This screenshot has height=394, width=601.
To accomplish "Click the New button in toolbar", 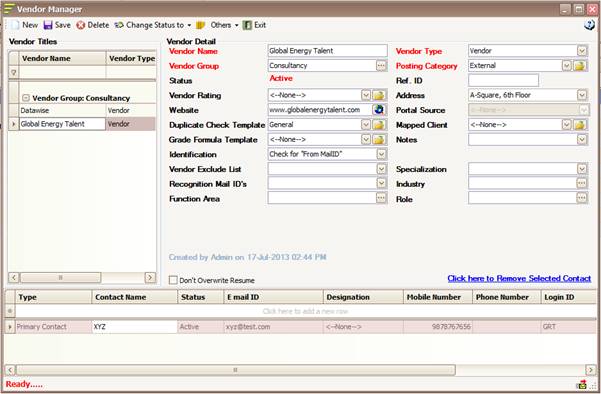I will point(24,25).
